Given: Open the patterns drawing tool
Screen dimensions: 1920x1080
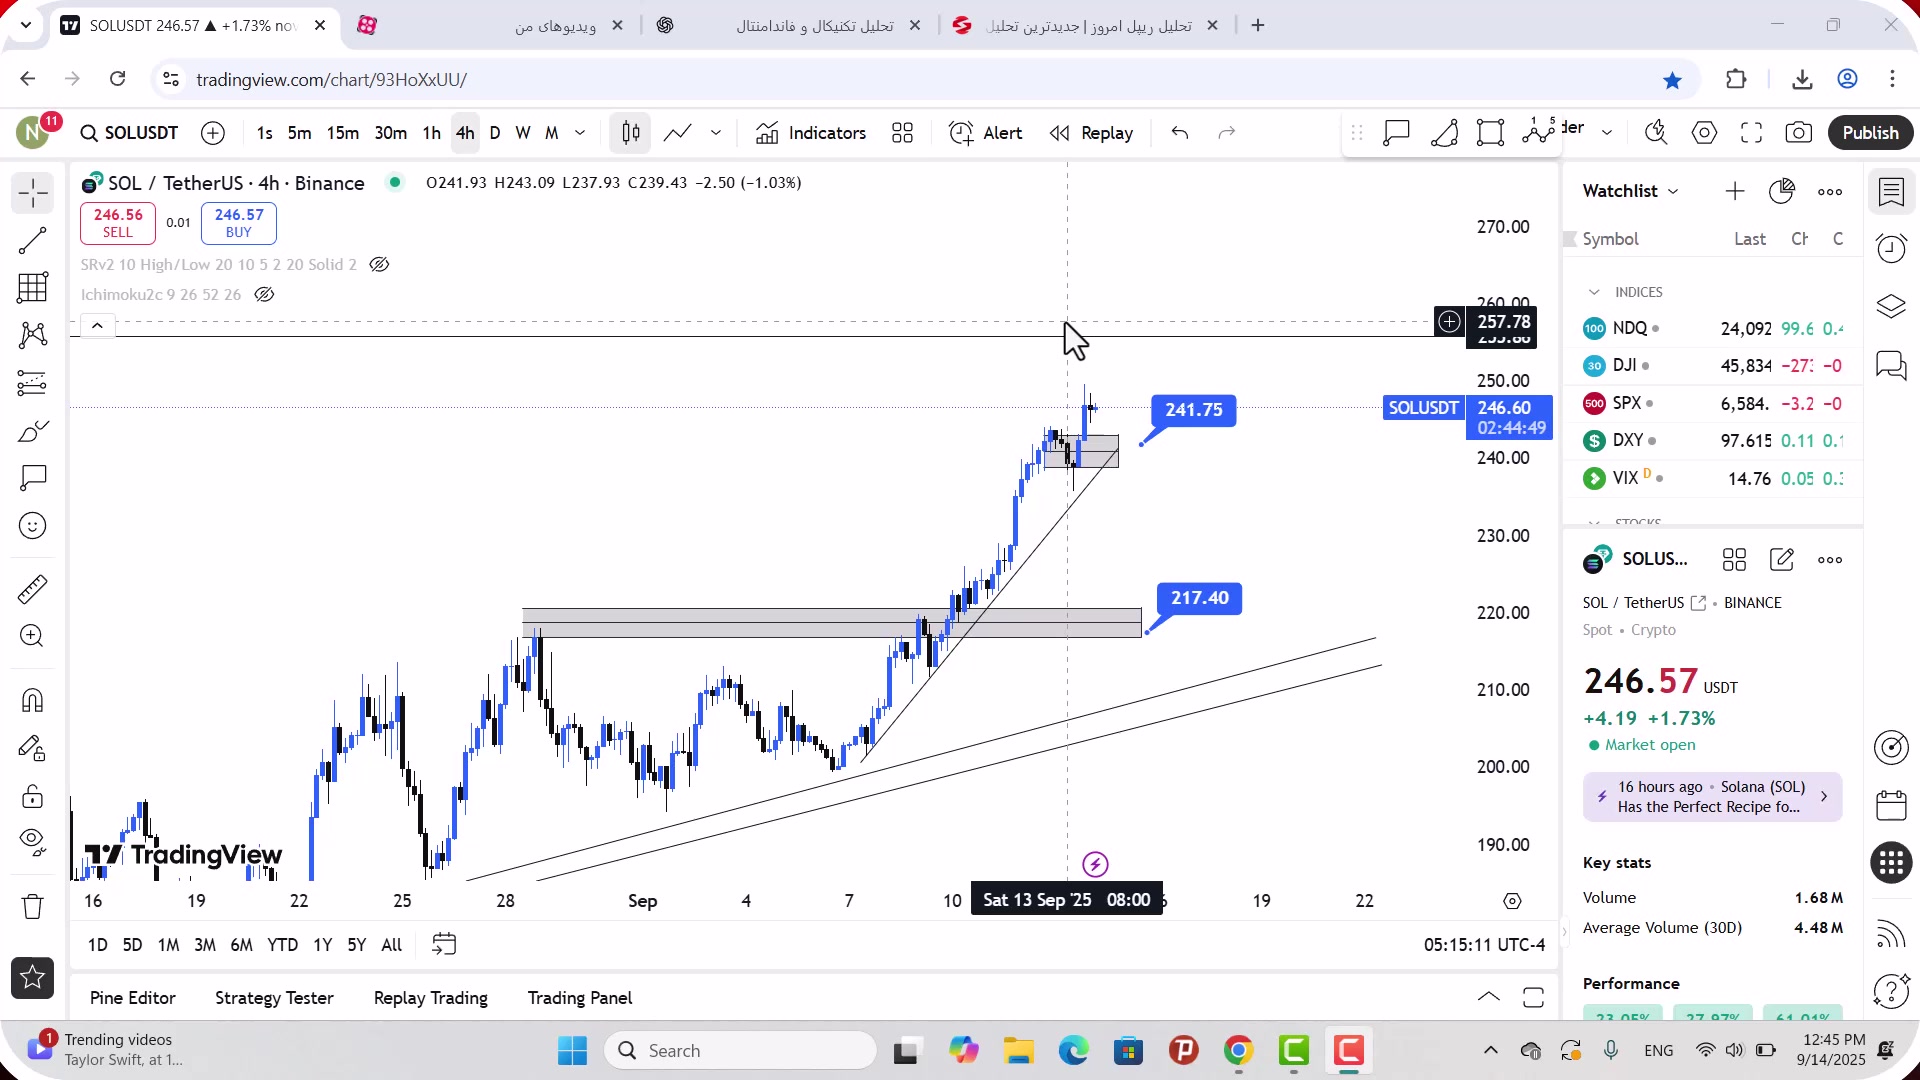Looking at the screenshot, I should tap(32, 335).
